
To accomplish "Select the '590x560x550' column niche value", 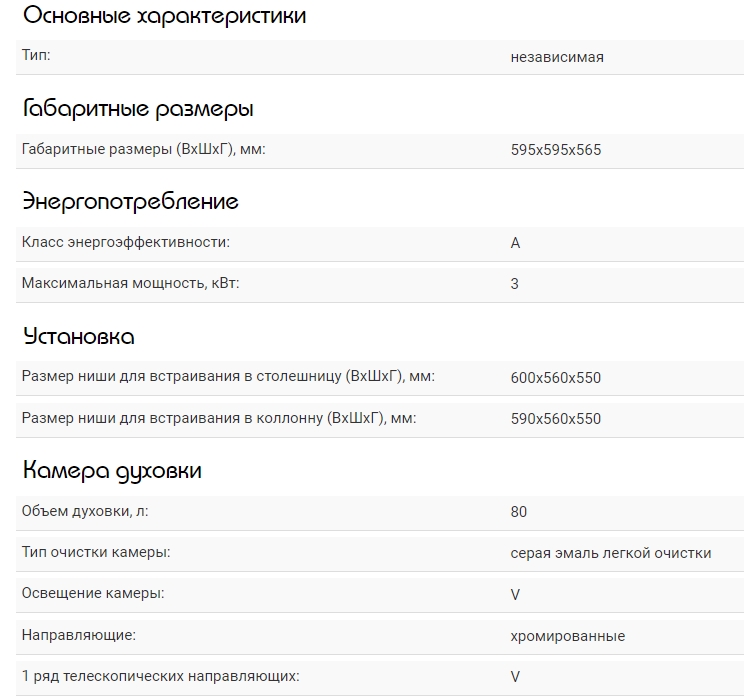I will (556, 419).
